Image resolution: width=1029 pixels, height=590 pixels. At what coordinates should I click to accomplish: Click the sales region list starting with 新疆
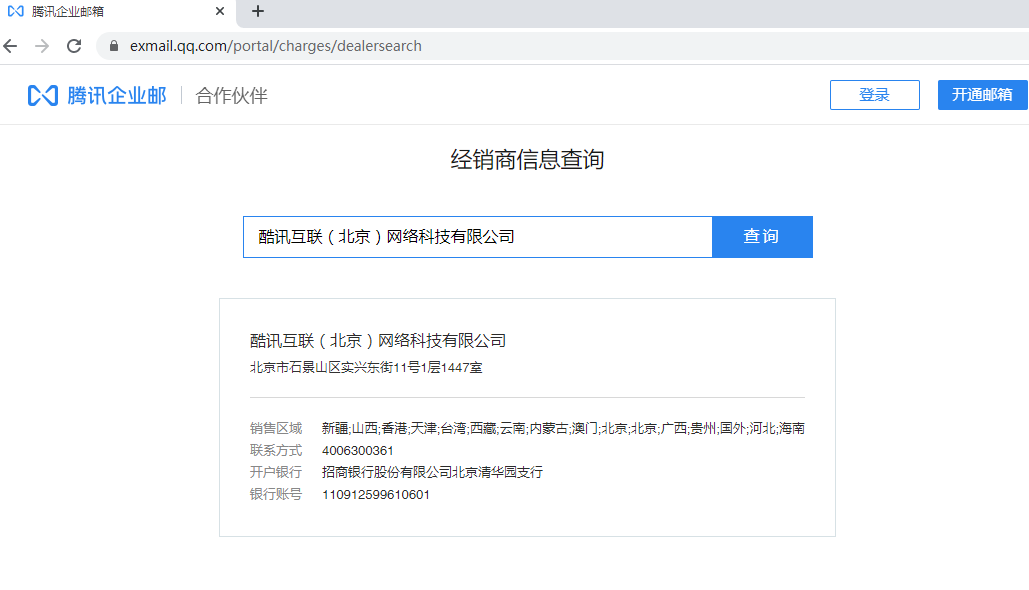click(563, 429)
